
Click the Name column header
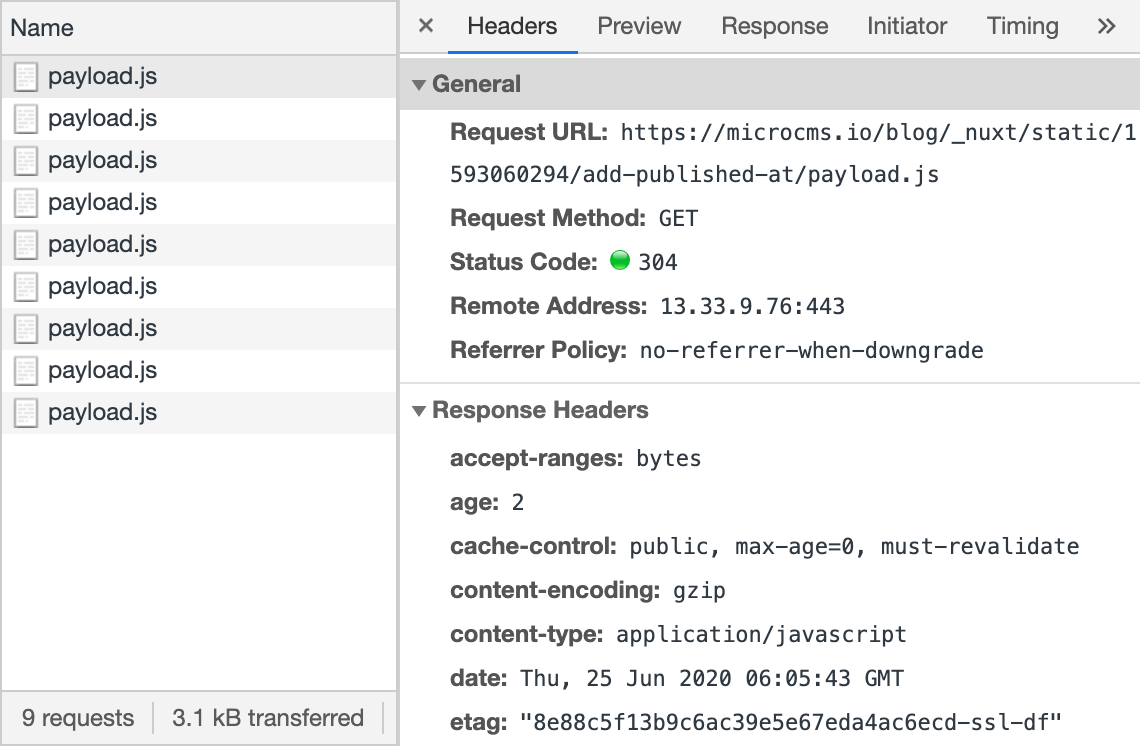pos(42,28)
